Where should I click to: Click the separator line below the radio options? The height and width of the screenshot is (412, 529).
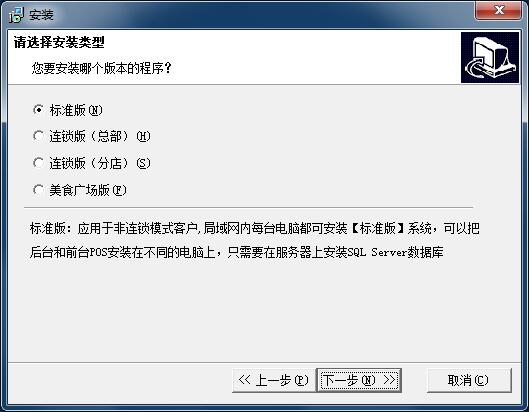click(249, 207)
